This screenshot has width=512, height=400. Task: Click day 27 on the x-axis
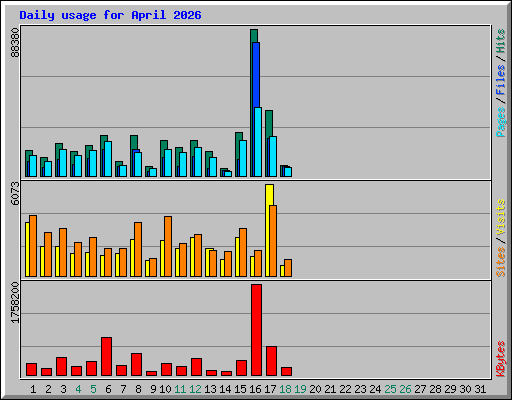pos(420,389)
